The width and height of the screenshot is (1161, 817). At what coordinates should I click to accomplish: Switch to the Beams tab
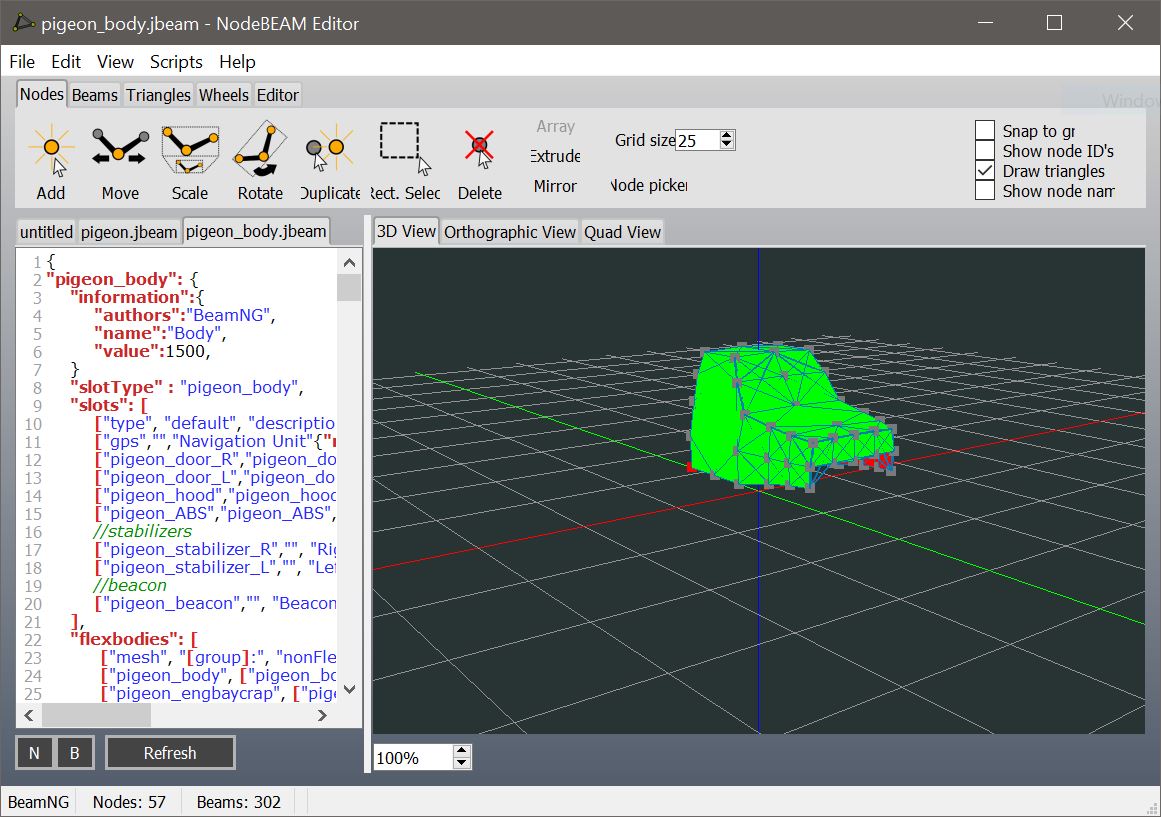tap(95, 95)
